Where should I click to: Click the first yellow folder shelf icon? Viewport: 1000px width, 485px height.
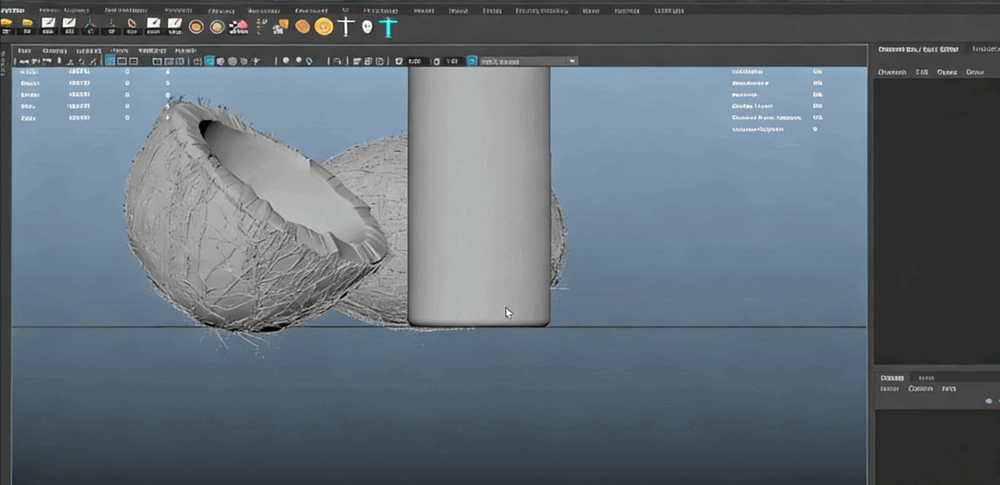(7, 23)
